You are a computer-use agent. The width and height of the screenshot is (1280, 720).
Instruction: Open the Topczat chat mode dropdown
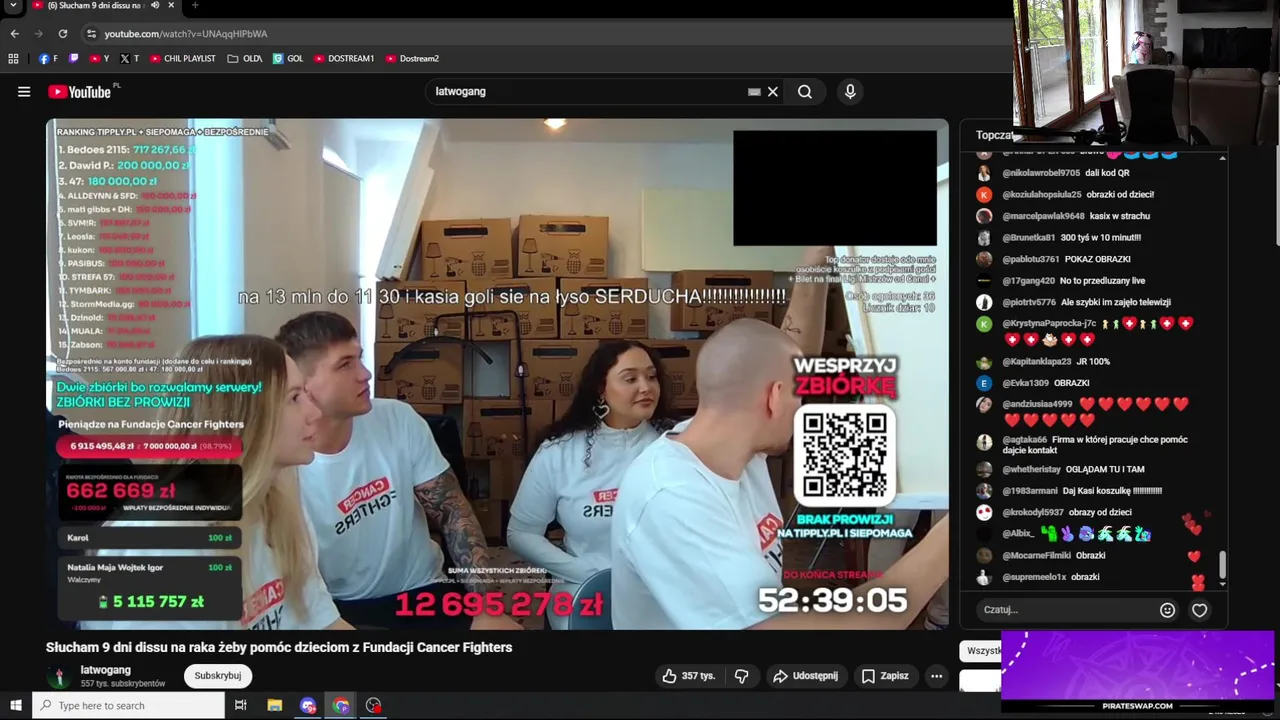point(994,135)
